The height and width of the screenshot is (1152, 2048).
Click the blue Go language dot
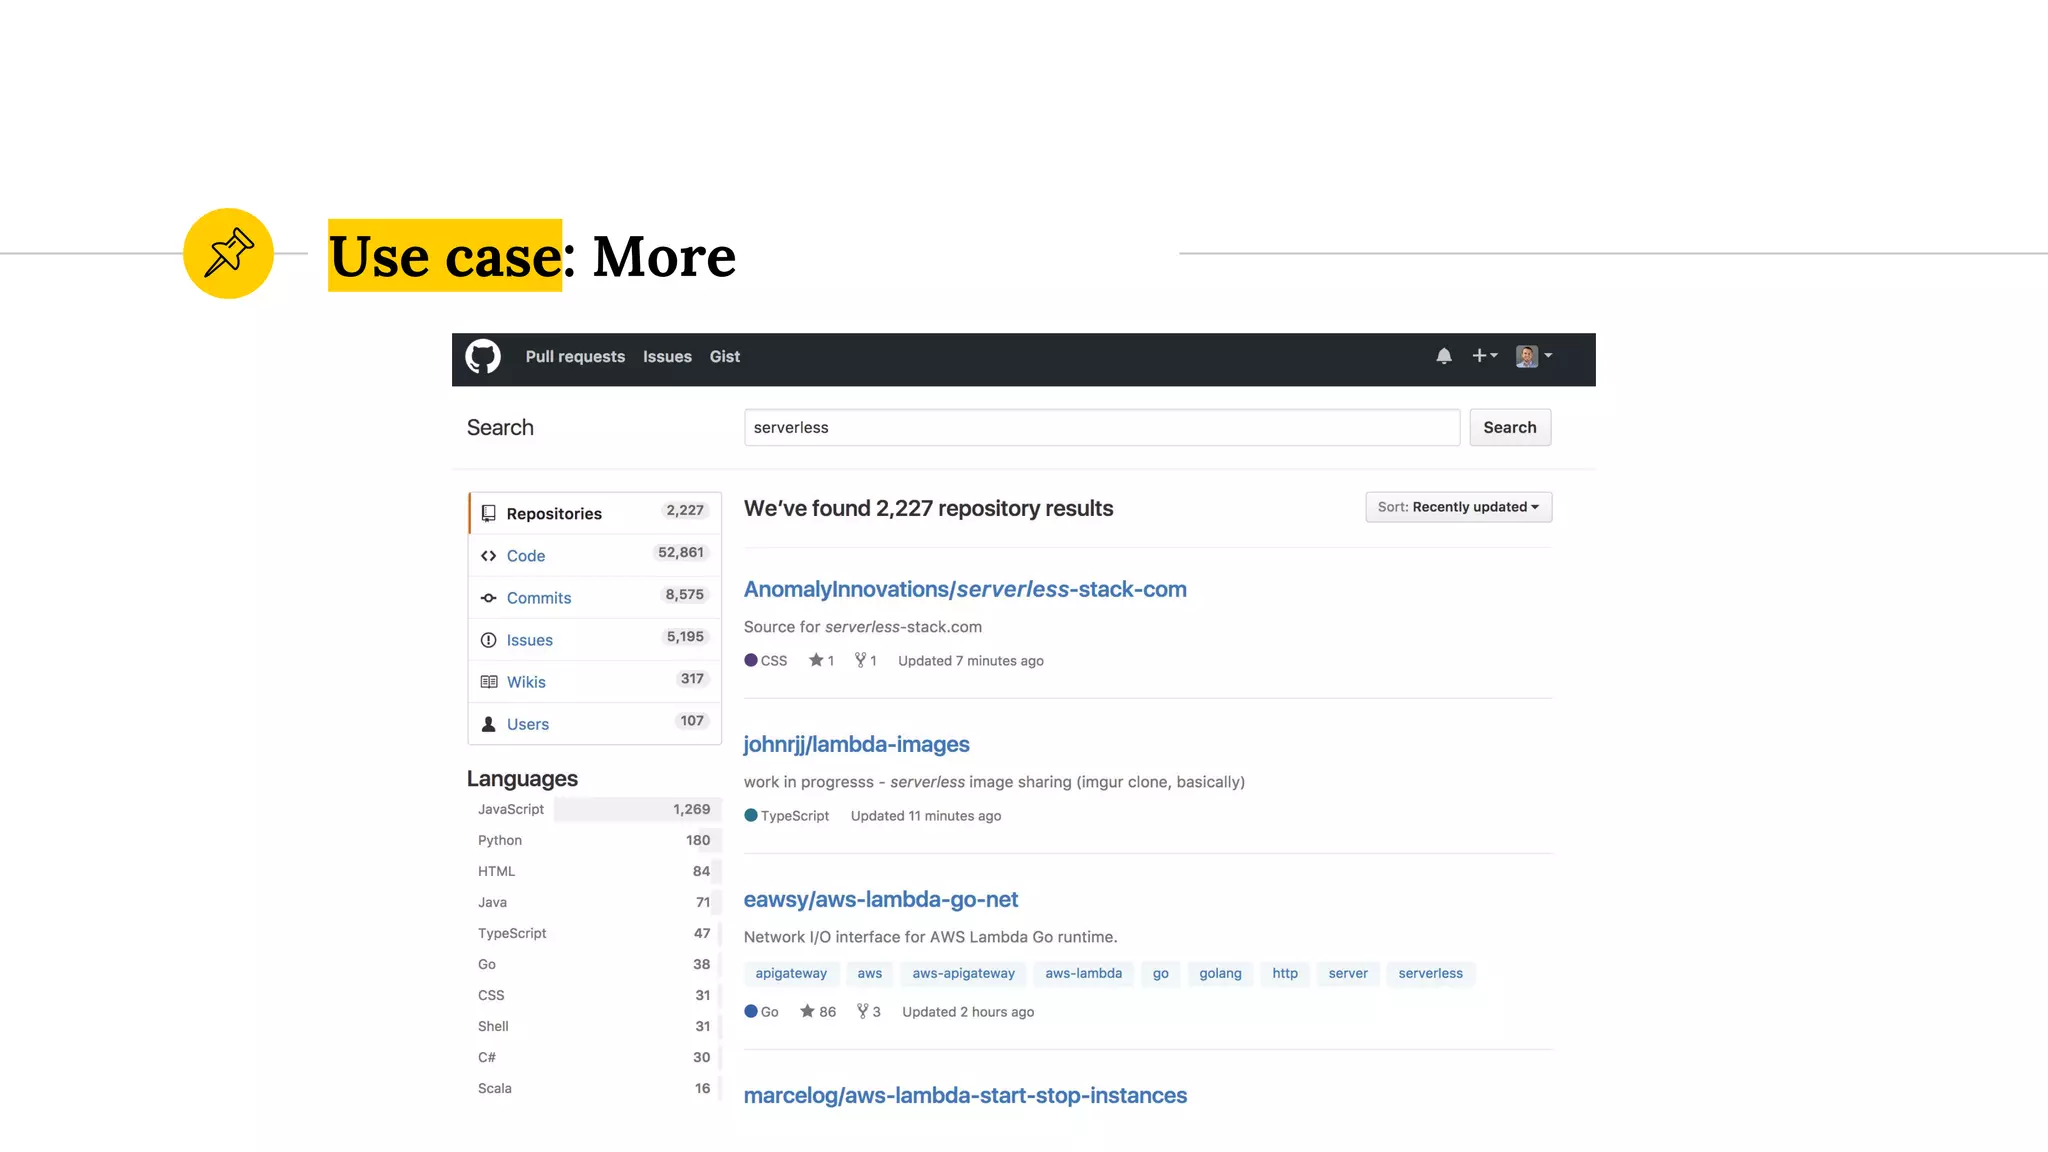(751, 1011)
